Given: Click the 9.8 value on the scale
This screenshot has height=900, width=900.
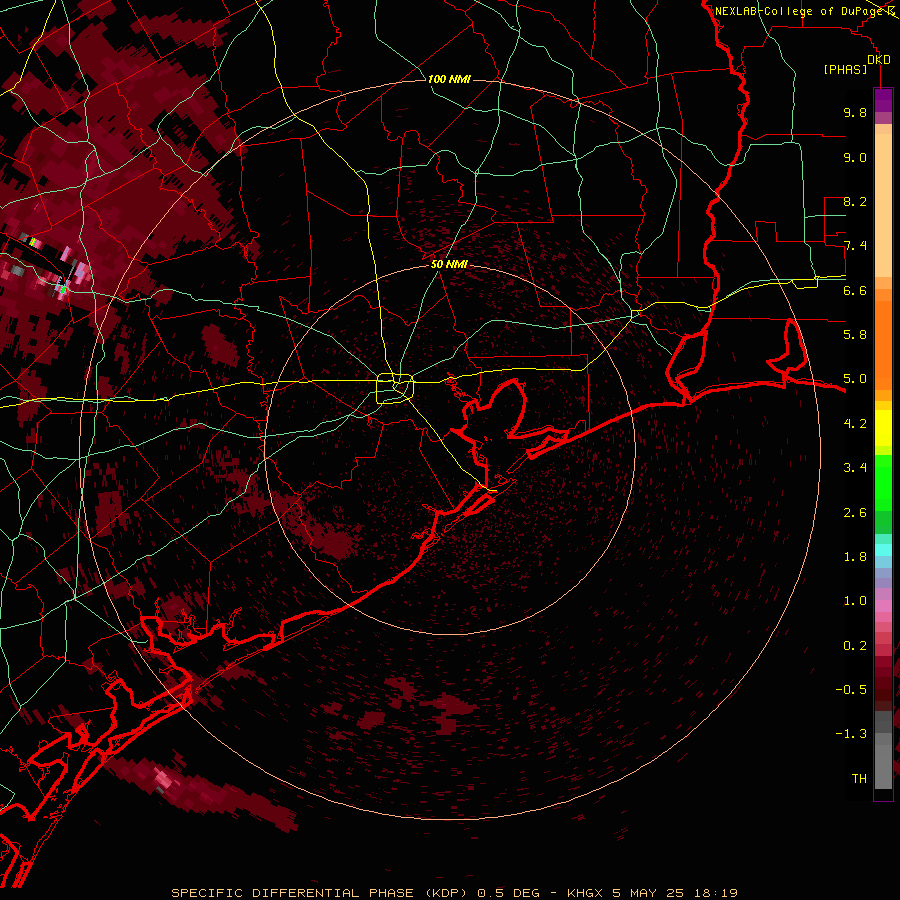Looking at the screenshot, I should [x=855, y=112].
